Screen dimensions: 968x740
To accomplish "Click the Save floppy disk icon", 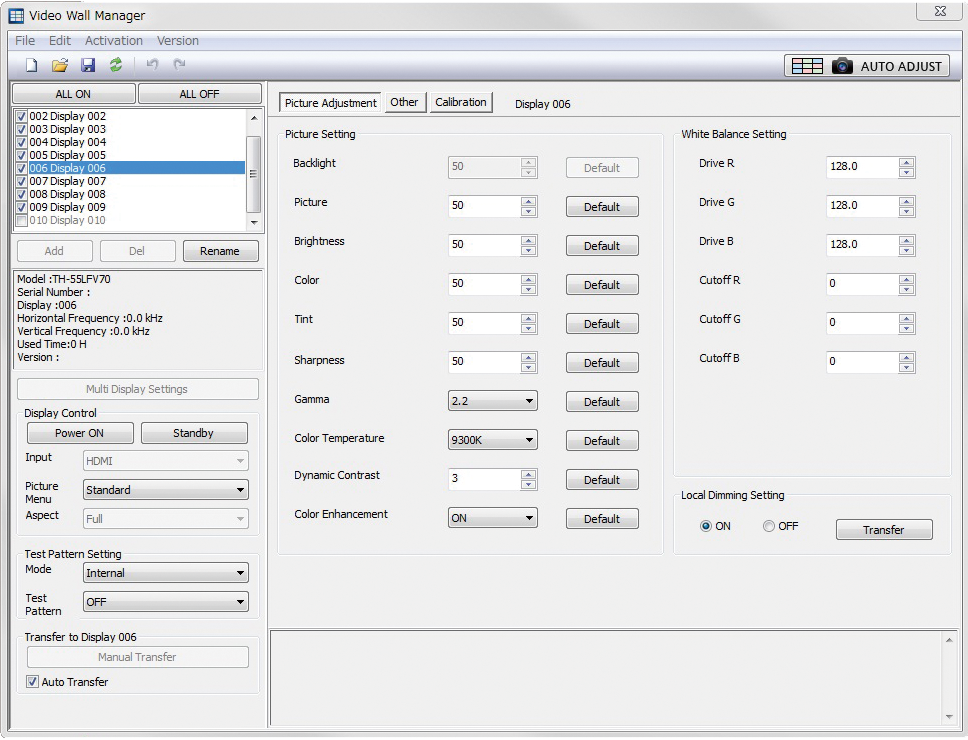I will point(88,65).
